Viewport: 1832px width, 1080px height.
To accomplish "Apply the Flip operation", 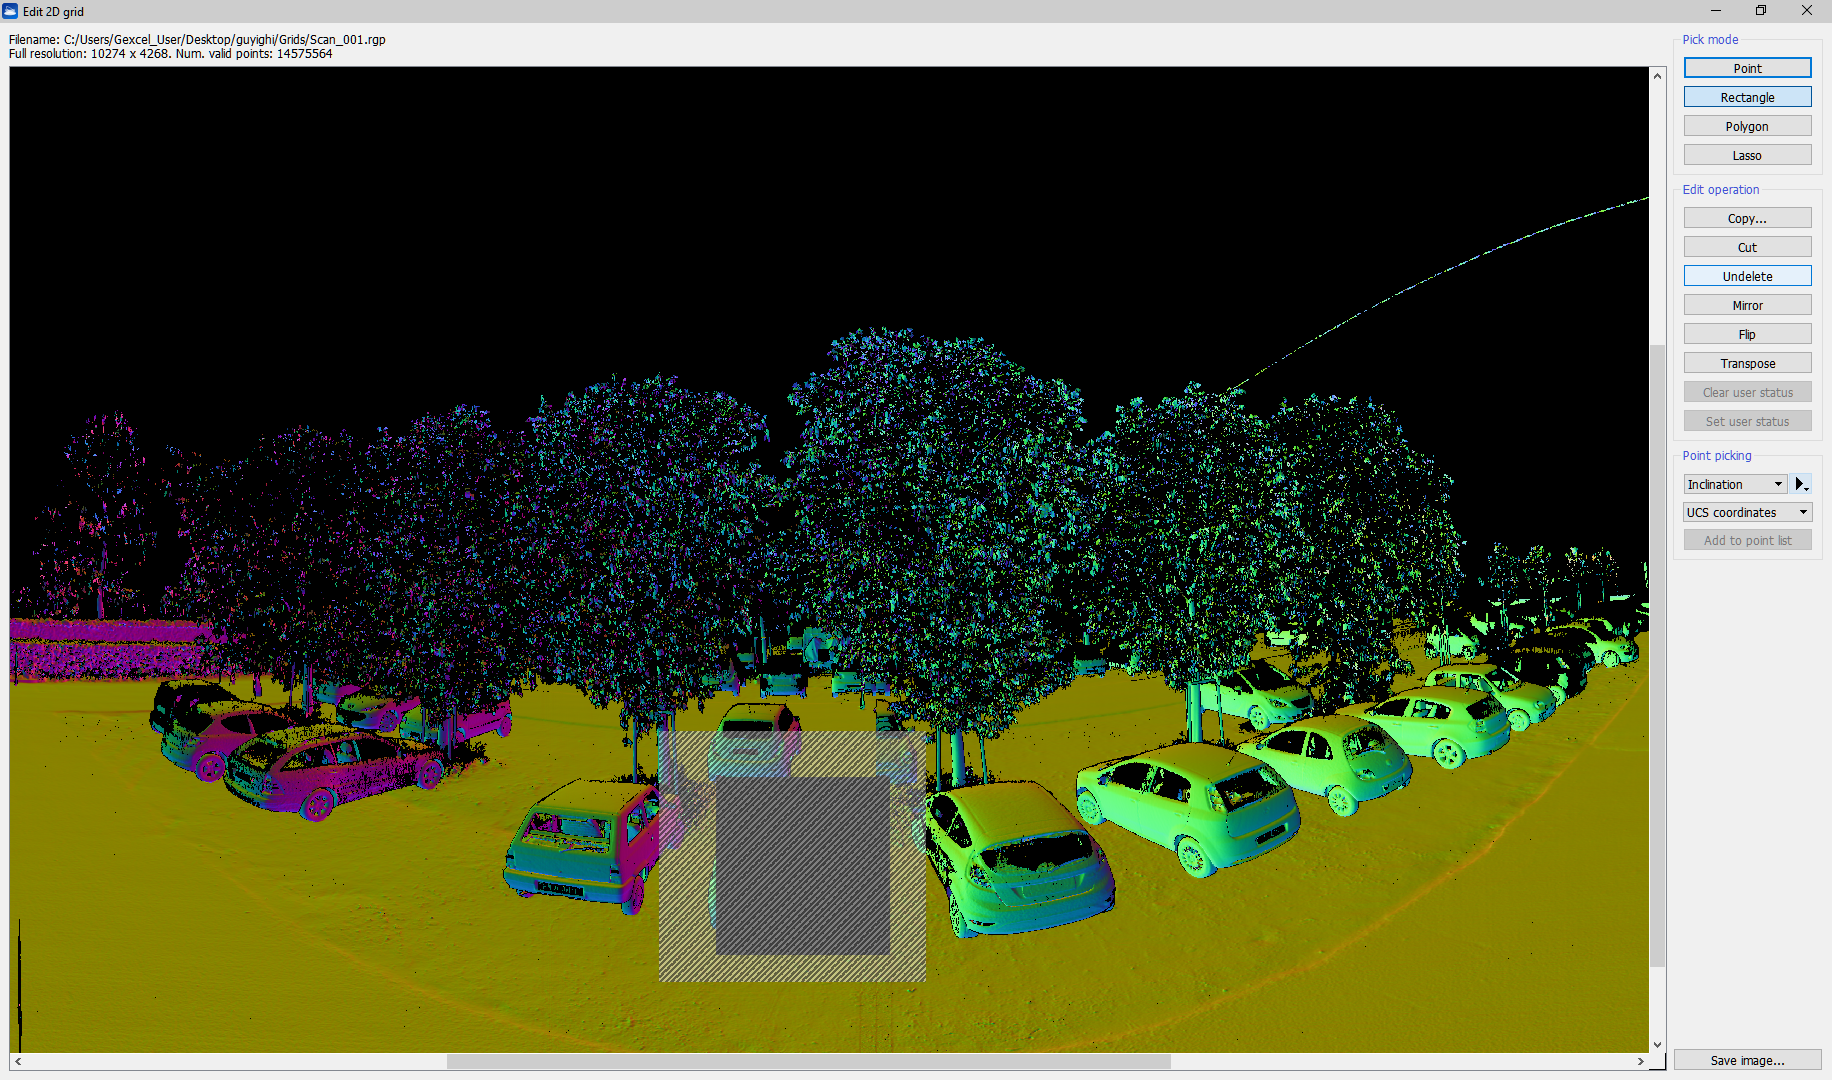I will (1747, 334).
